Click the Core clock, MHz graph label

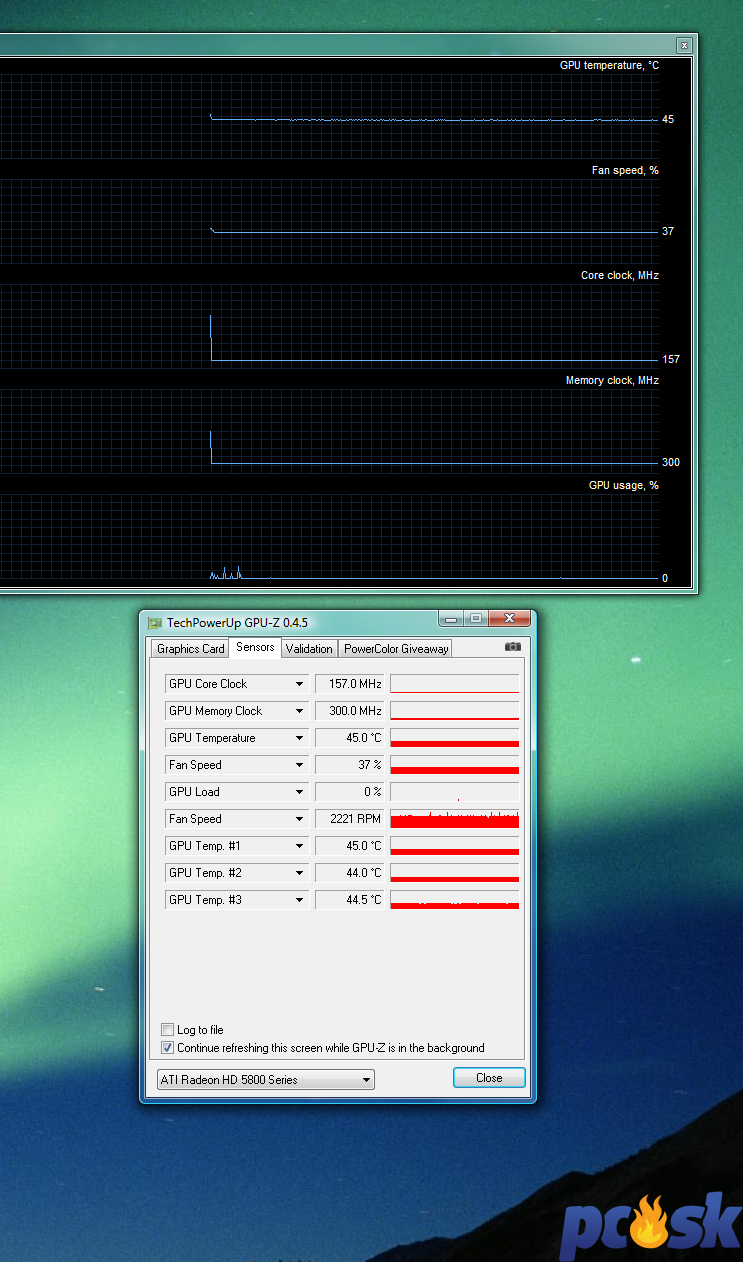tap(620, 276)
